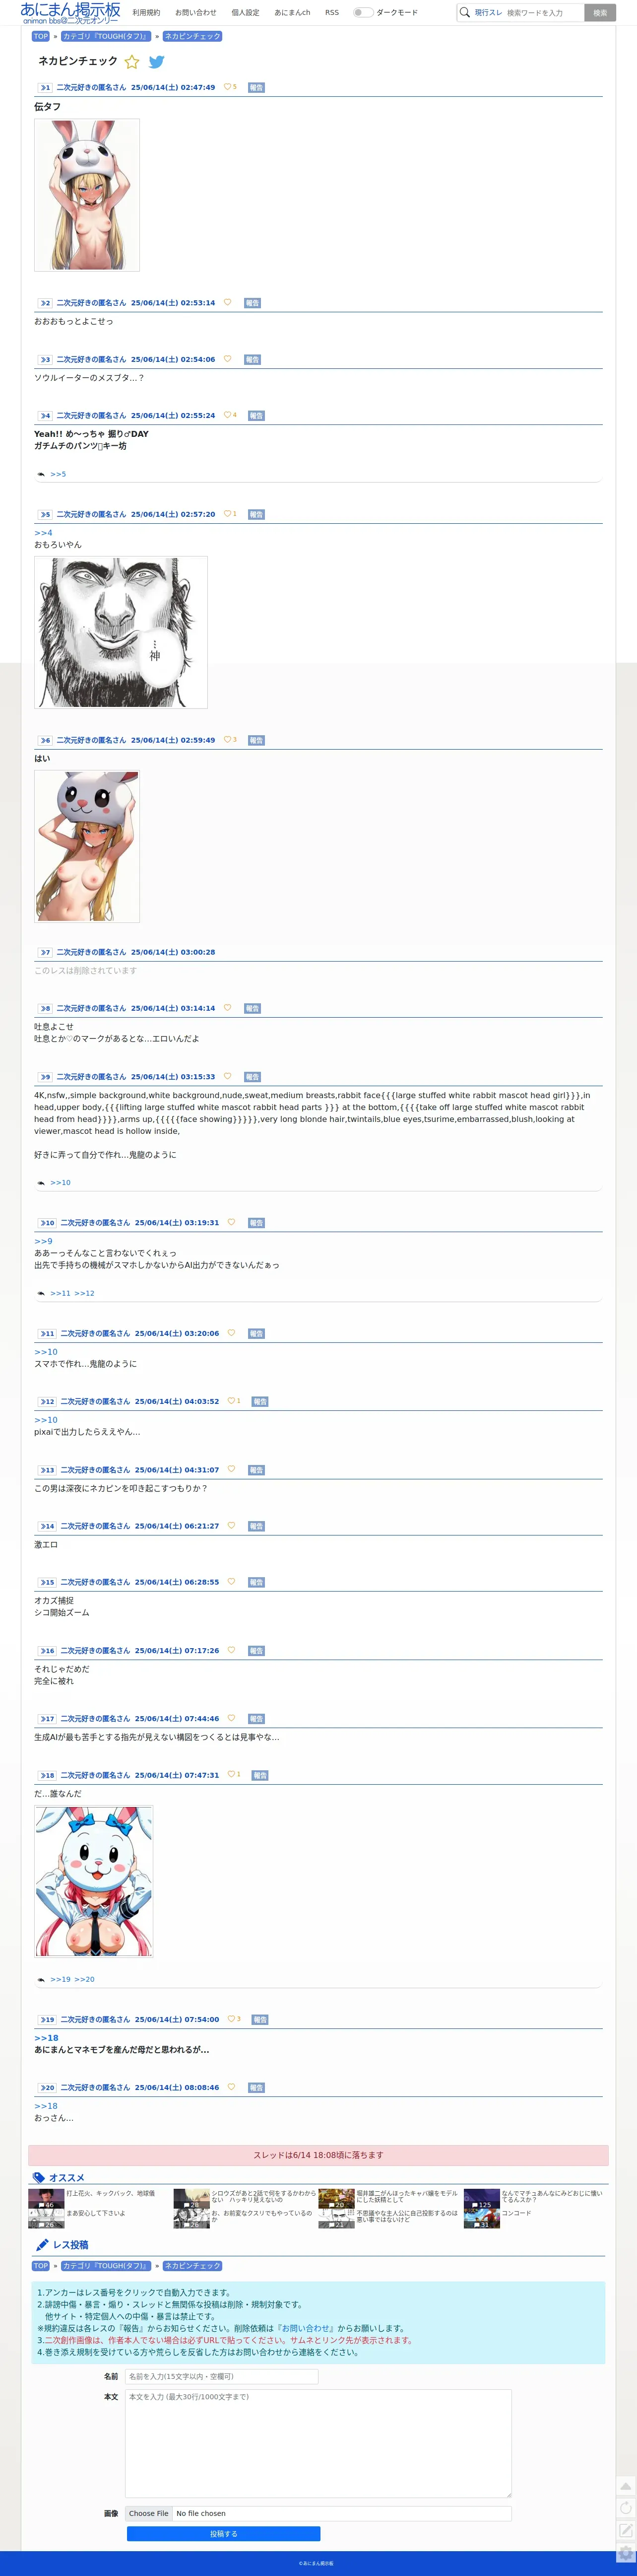Screen dimensions: 637x2576
Task: Like post 5 with its heart icon
Action: (x=227, y=514)
